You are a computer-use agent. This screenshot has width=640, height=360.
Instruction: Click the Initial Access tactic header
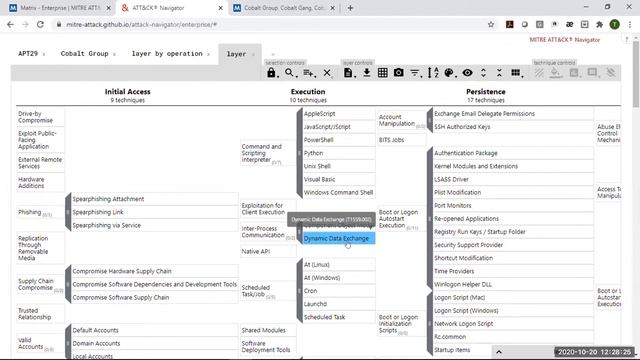127,92
